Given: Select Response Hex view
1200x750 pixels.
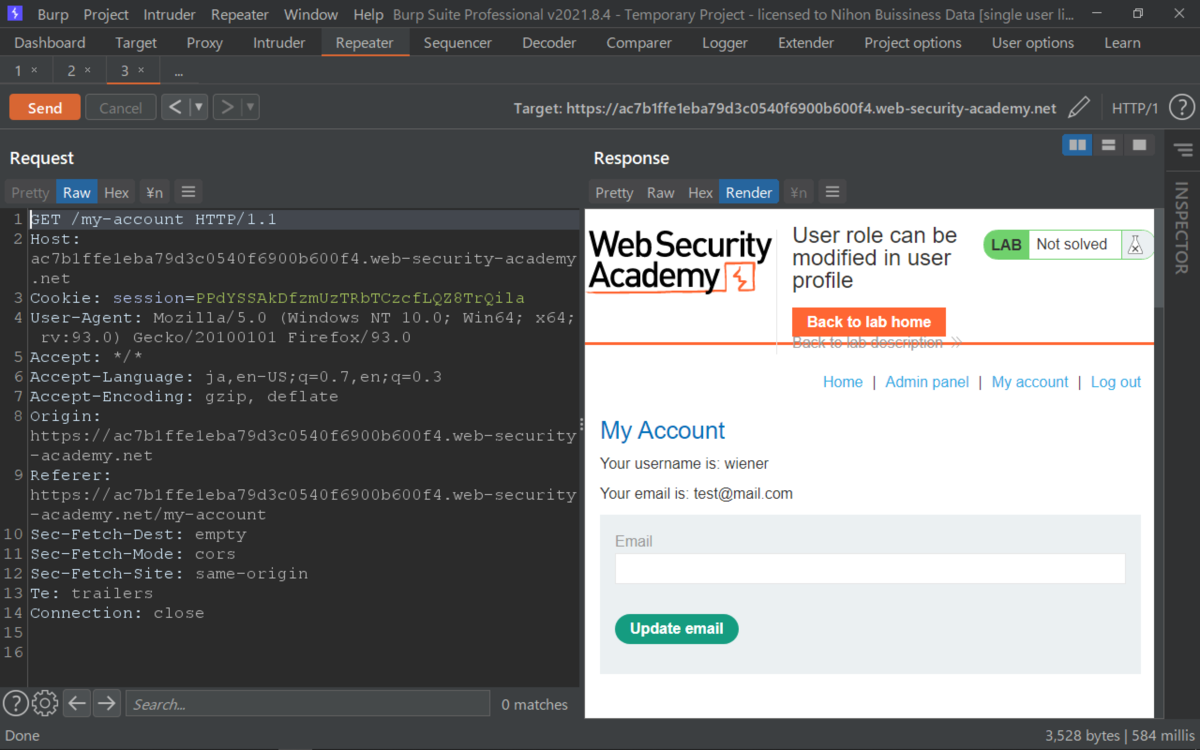Looking at the screenshot, I should click(701, 192).
